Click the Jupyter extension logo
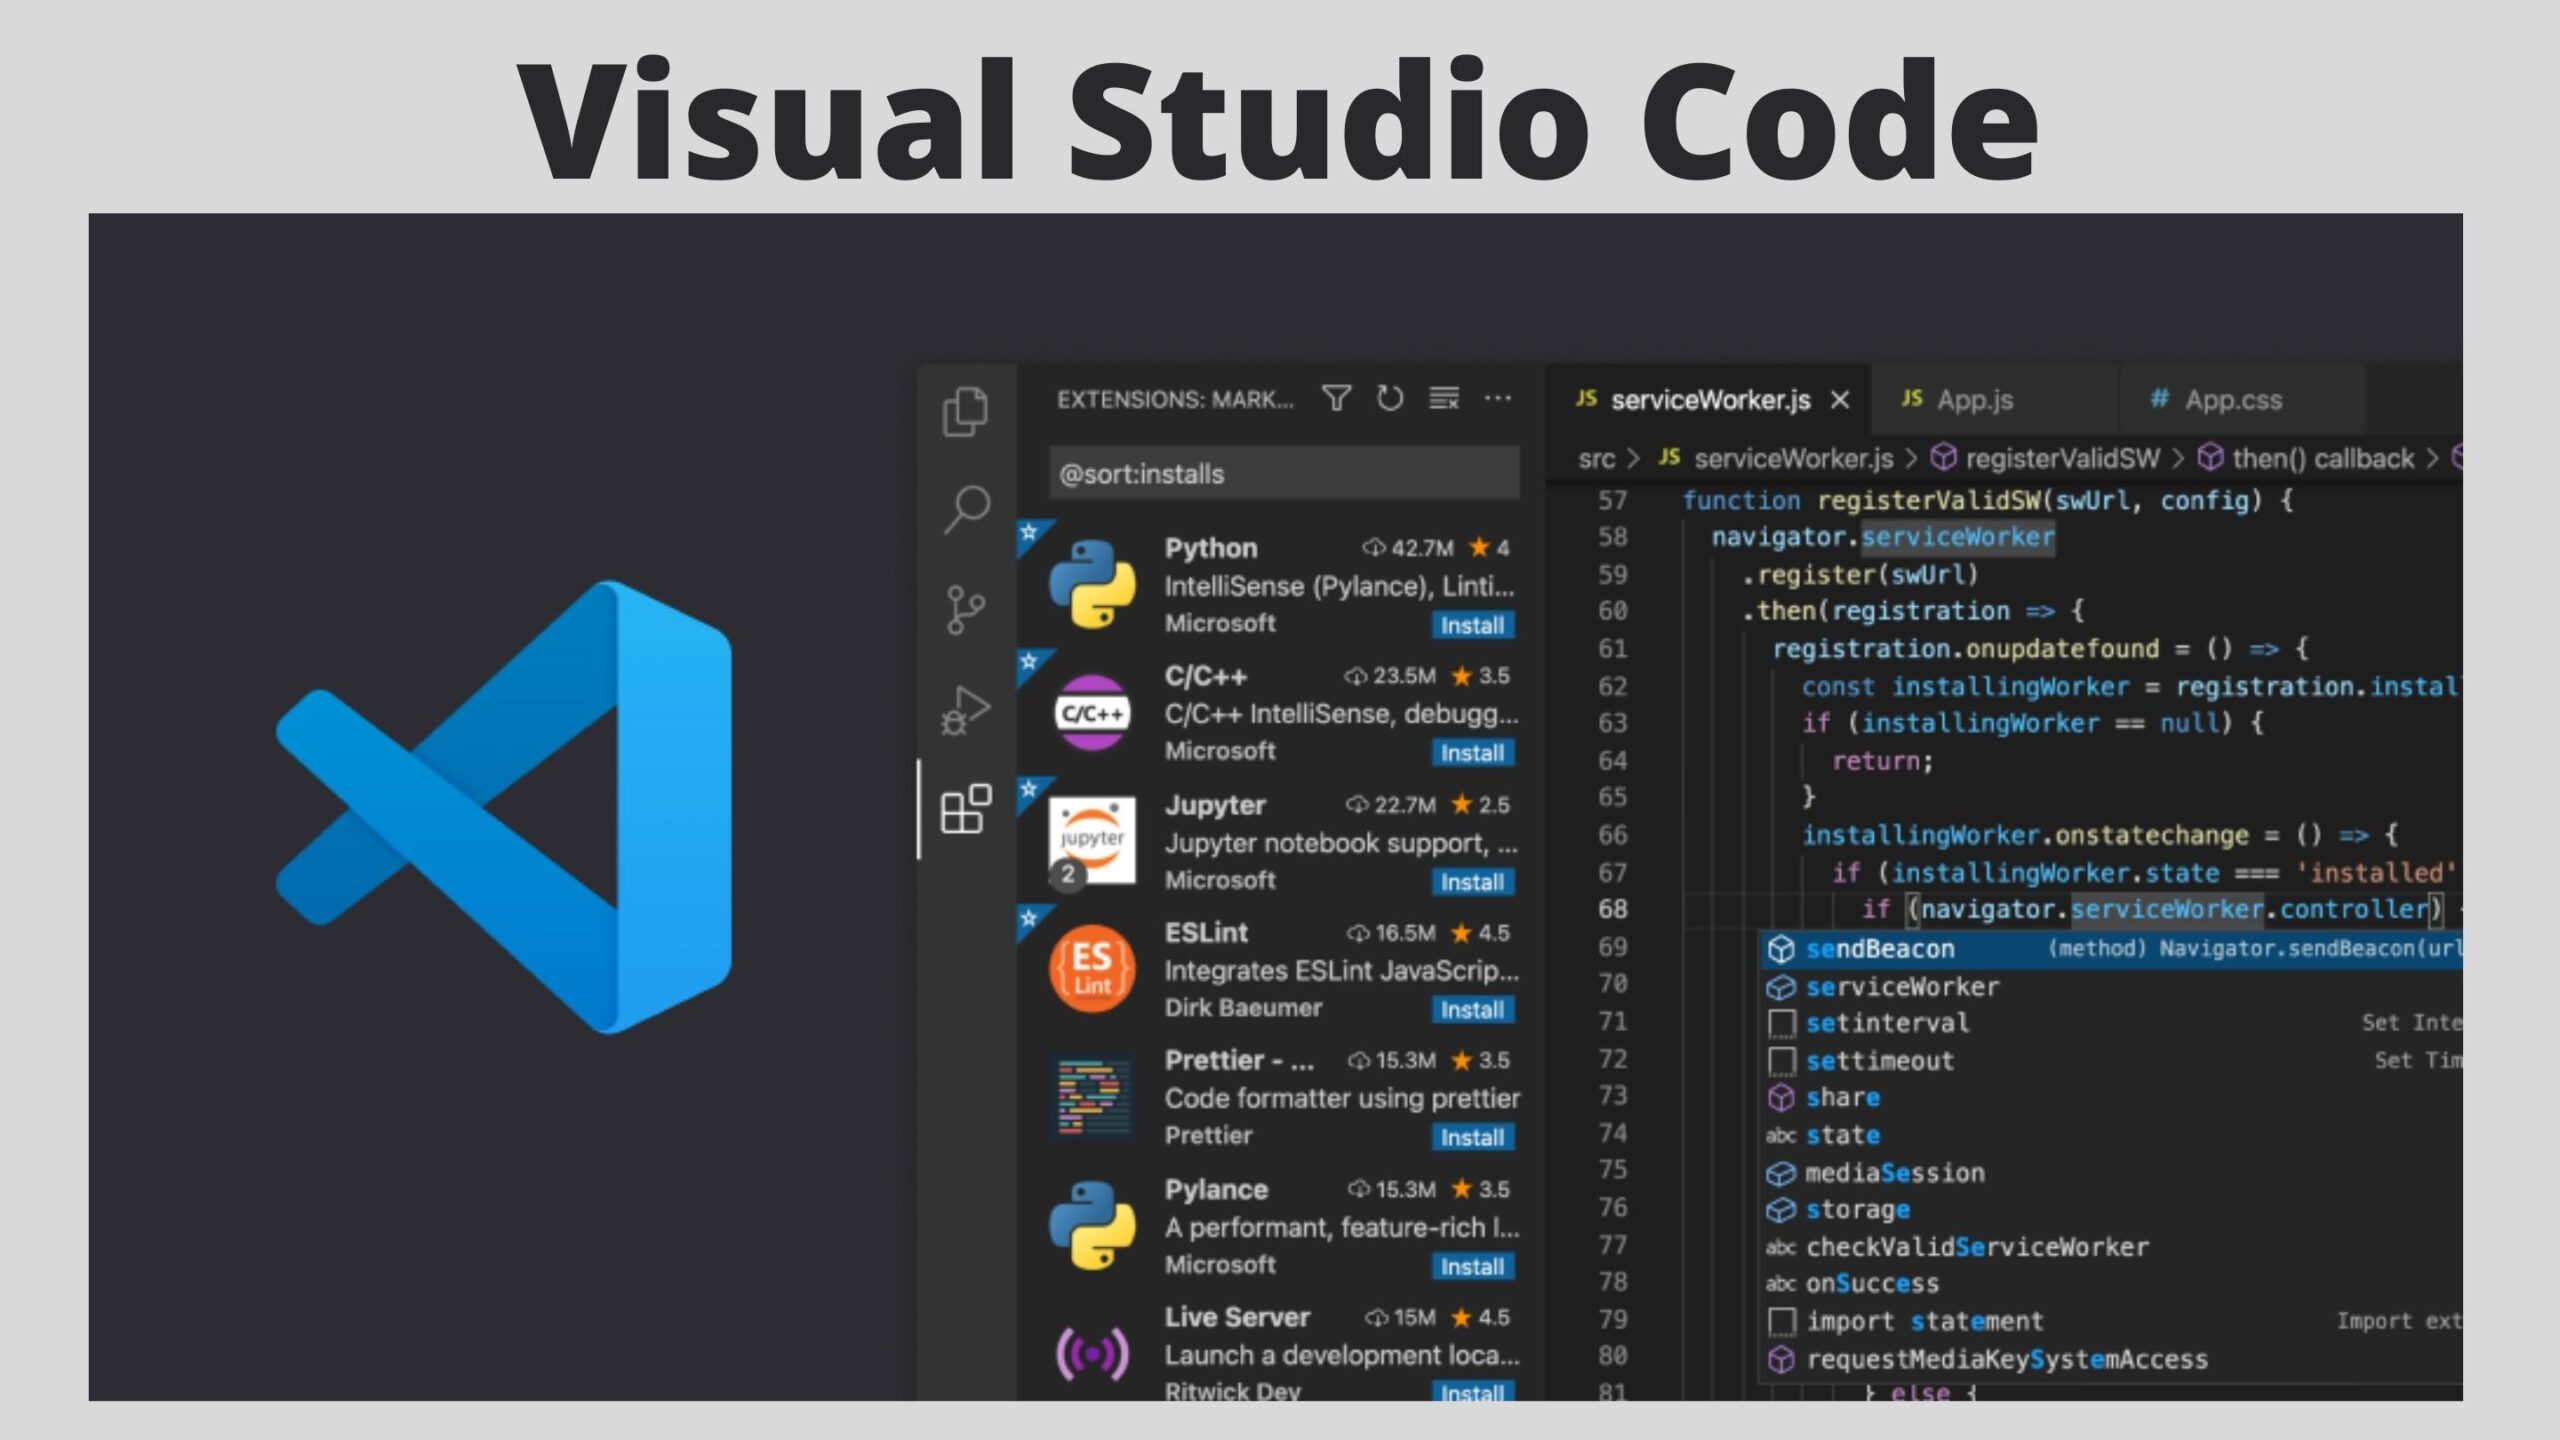2560x1440 pixels. pyautogui.click(x=1092, y=840)
